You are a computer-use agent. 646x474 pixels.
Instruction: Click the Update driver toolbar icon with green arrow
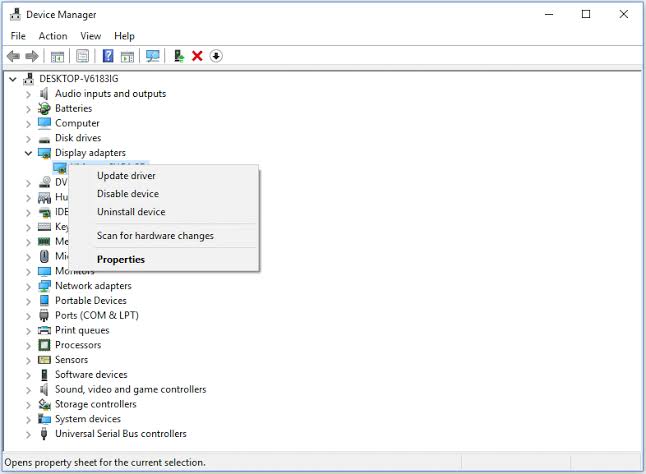tap(178, 56)
